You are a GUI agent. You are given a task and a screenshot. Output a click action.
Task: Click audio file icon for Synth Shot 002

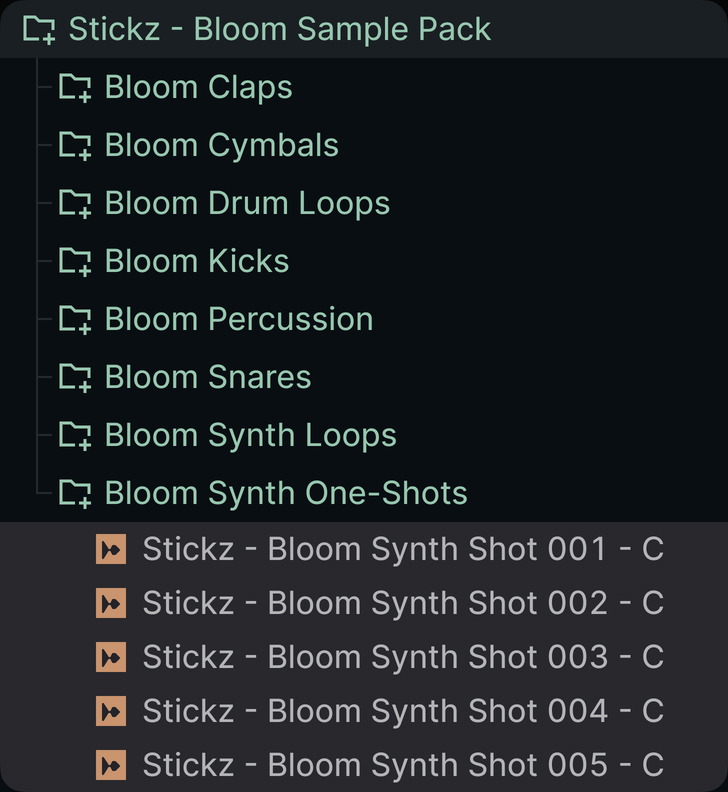click(x=111, y=603)
